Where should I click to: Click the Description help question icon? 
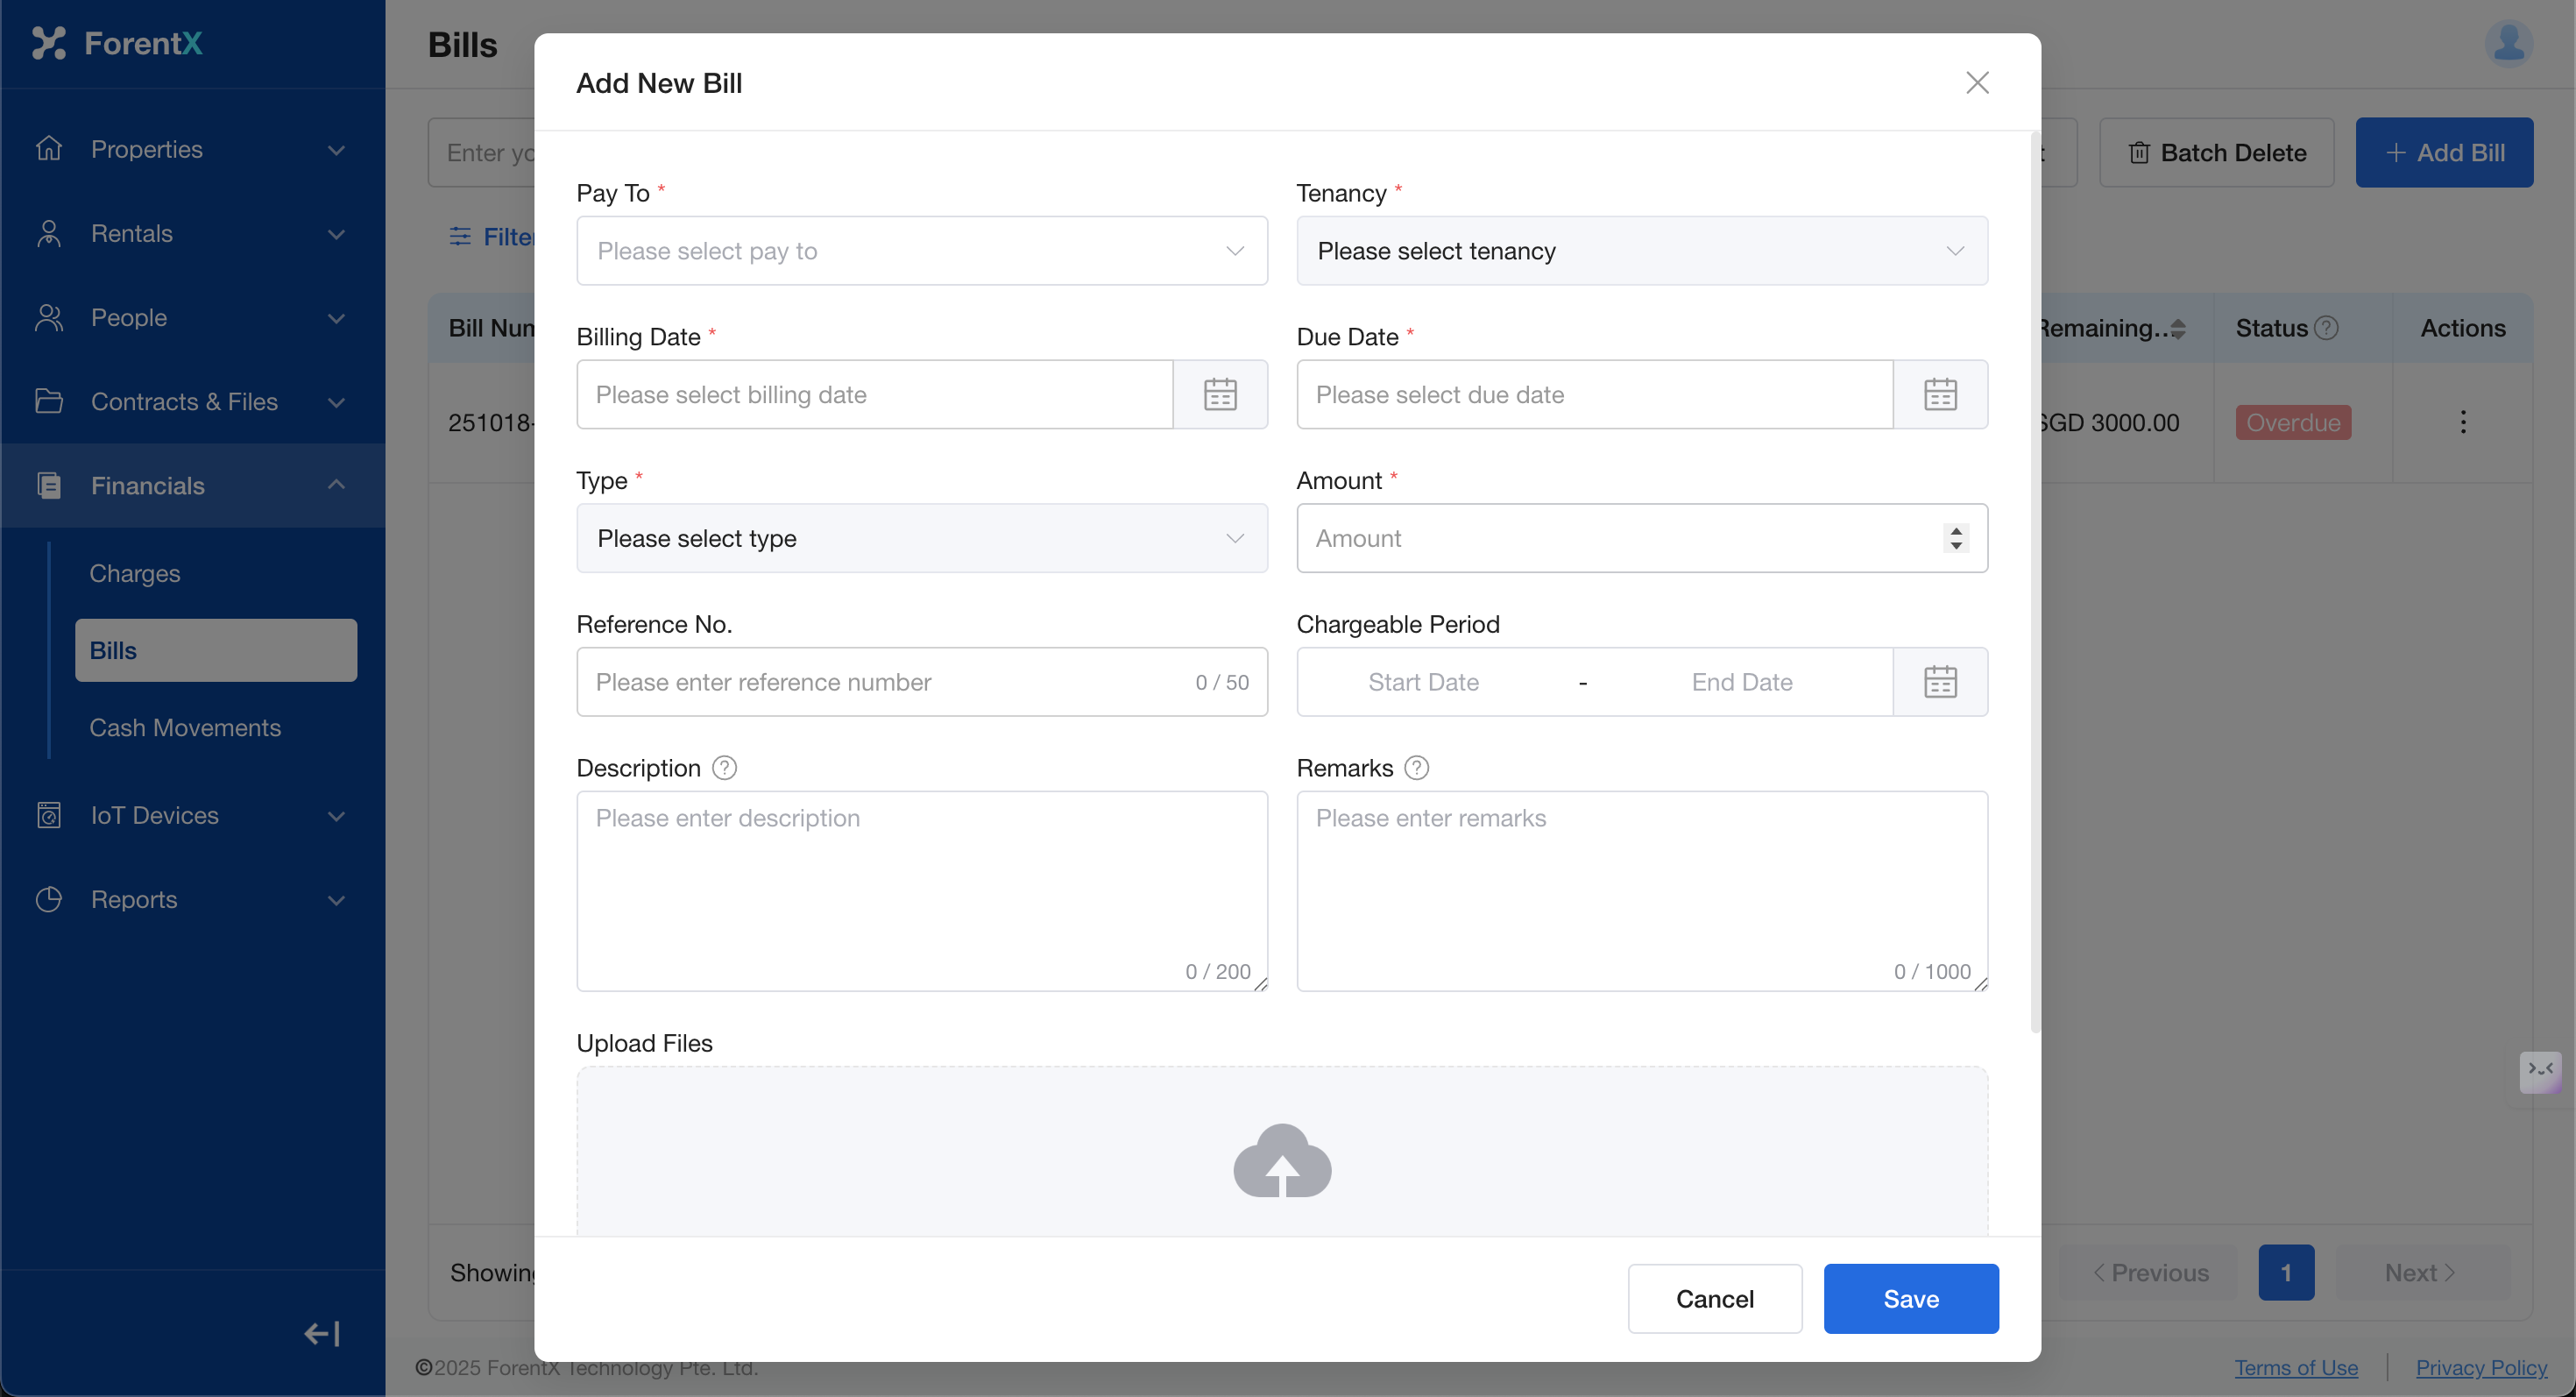pyautogui.click(x=724, y=768)
